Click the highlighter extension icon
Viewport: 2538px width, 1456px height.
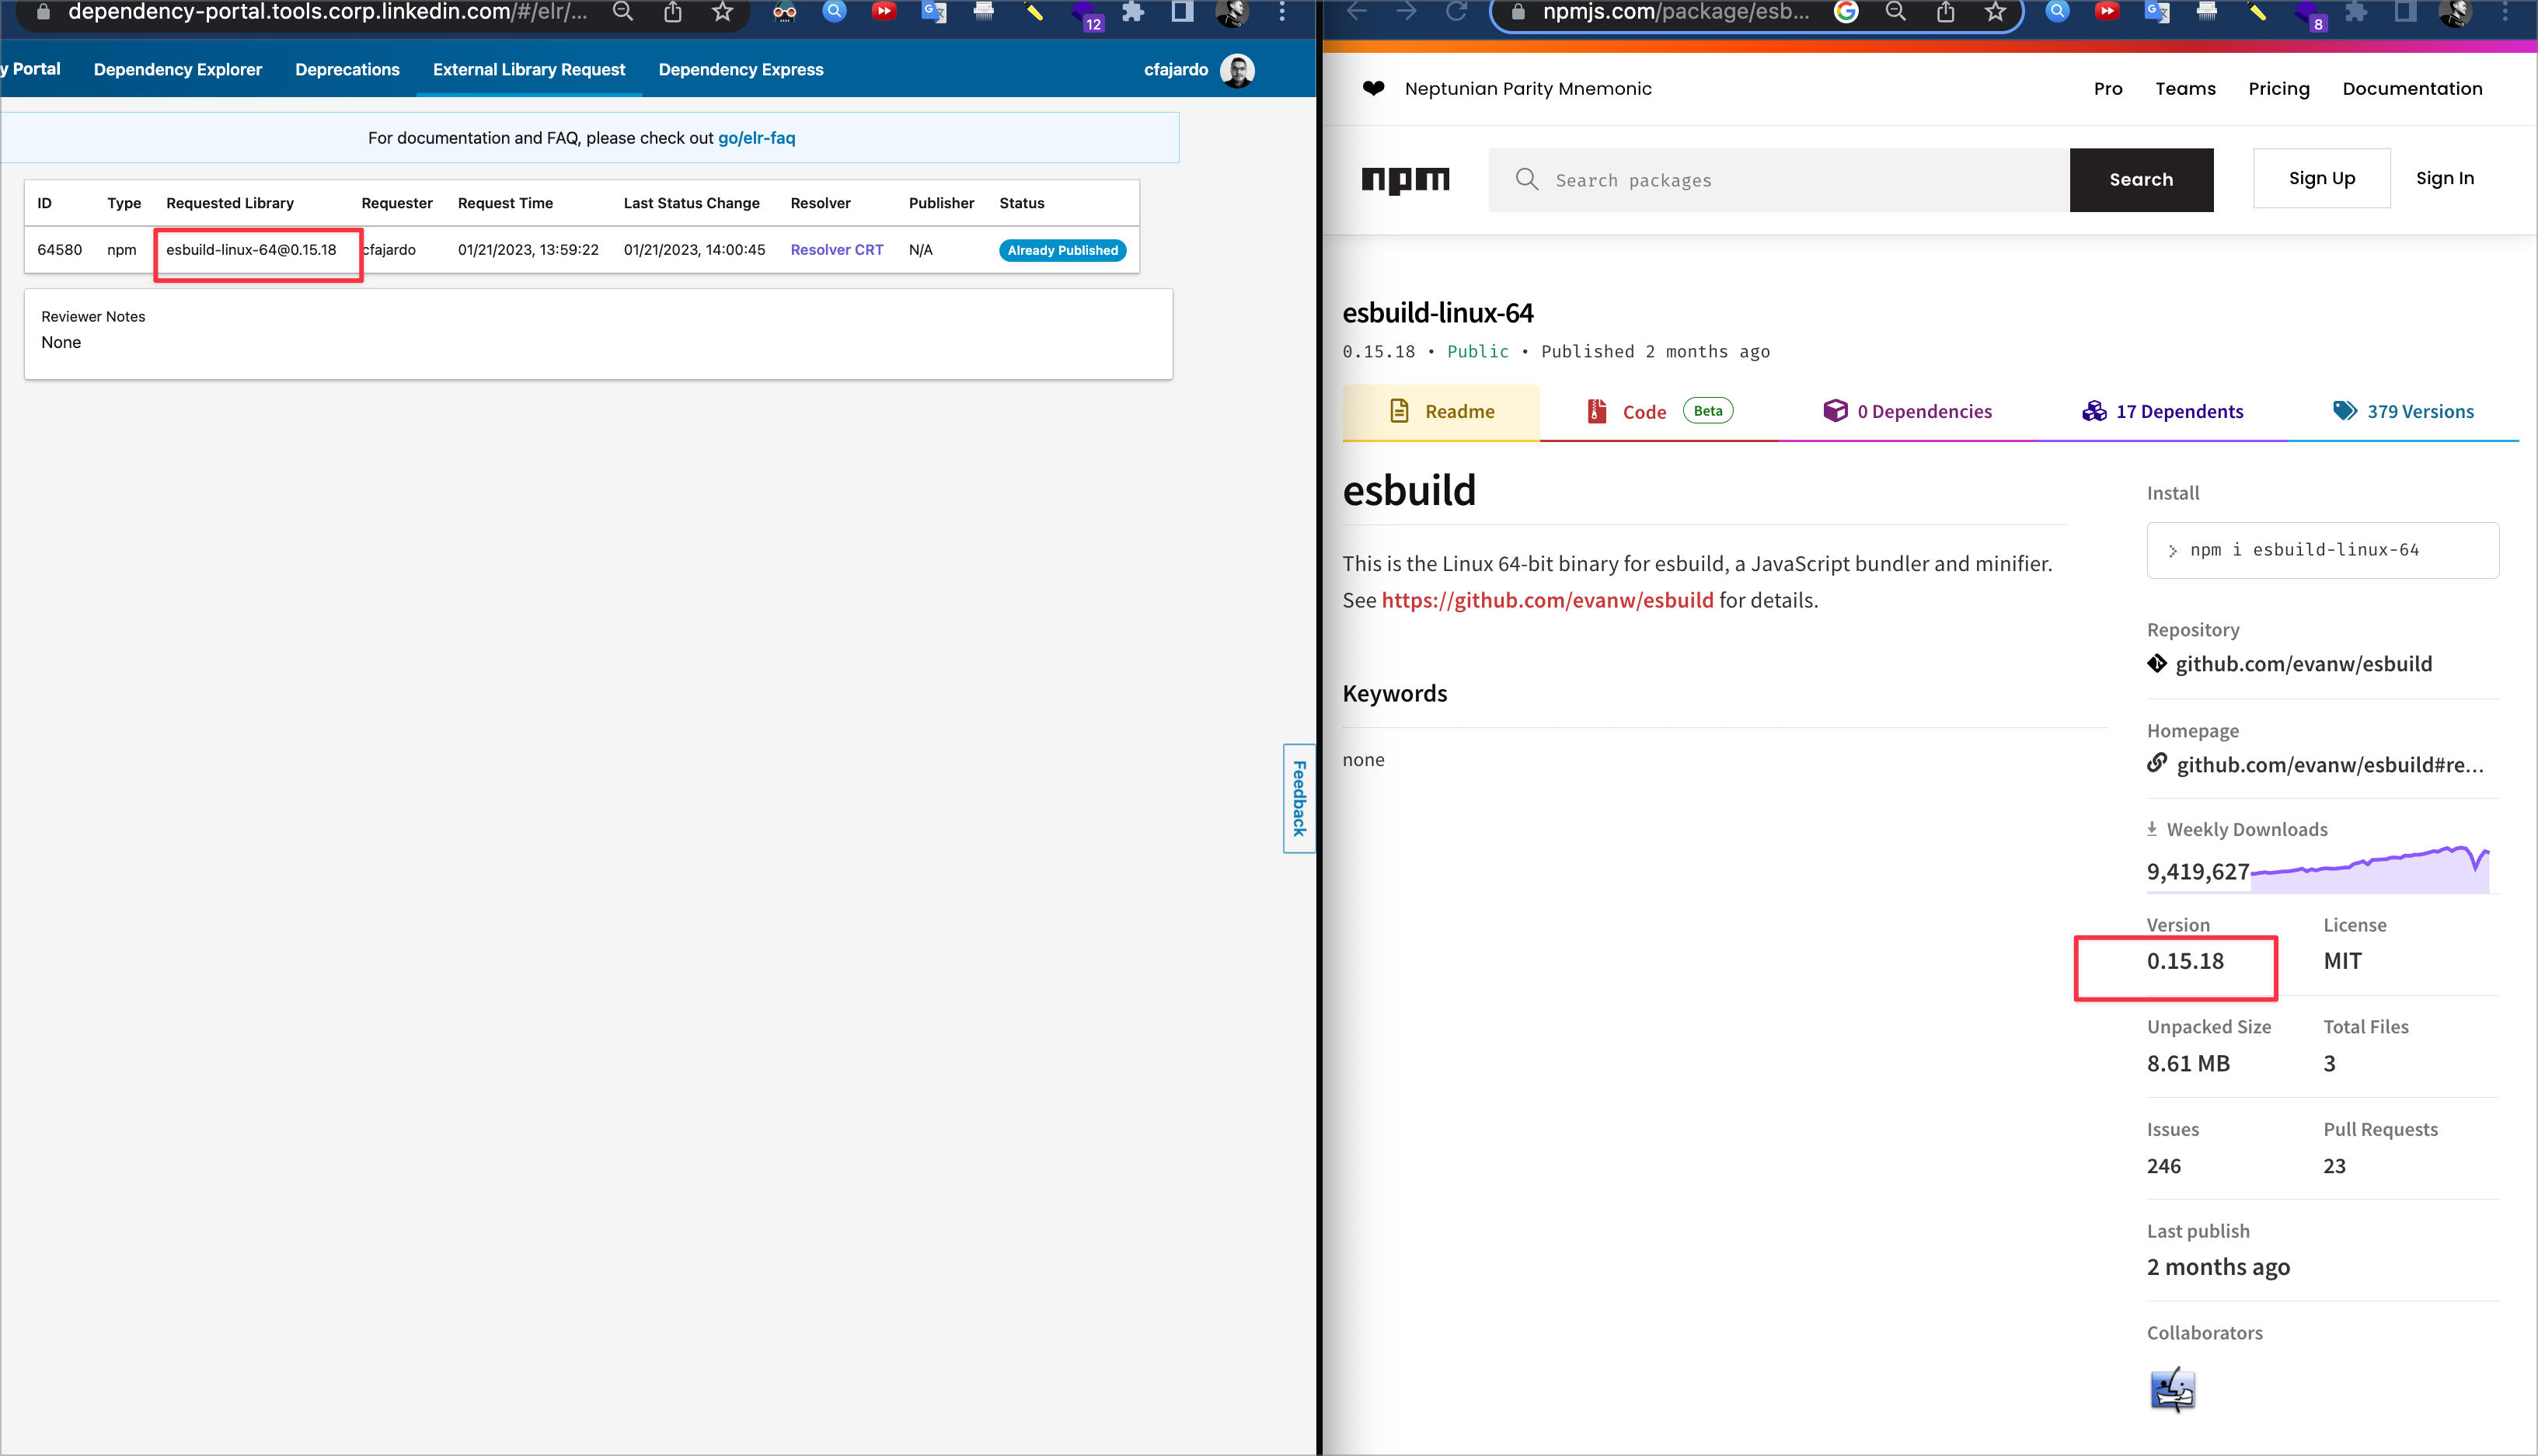1035,12
